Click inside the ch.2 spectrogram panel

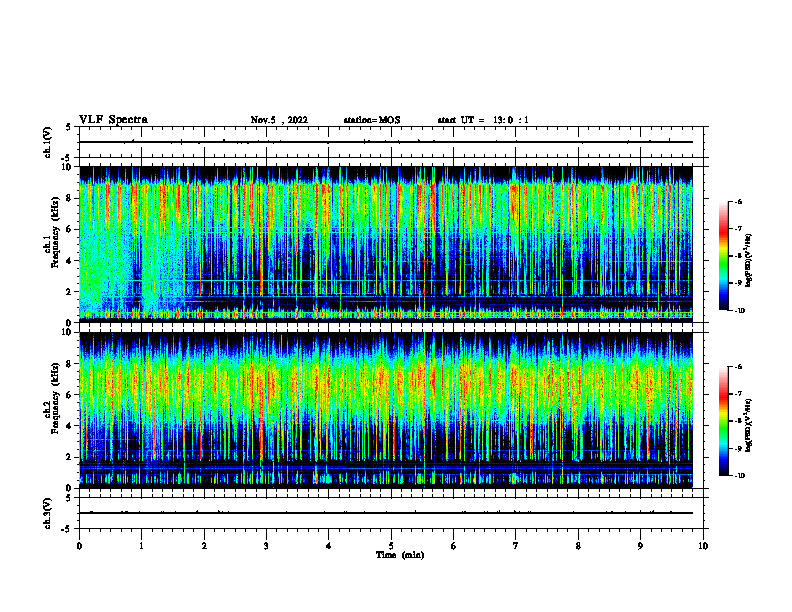tap(386, 410)
